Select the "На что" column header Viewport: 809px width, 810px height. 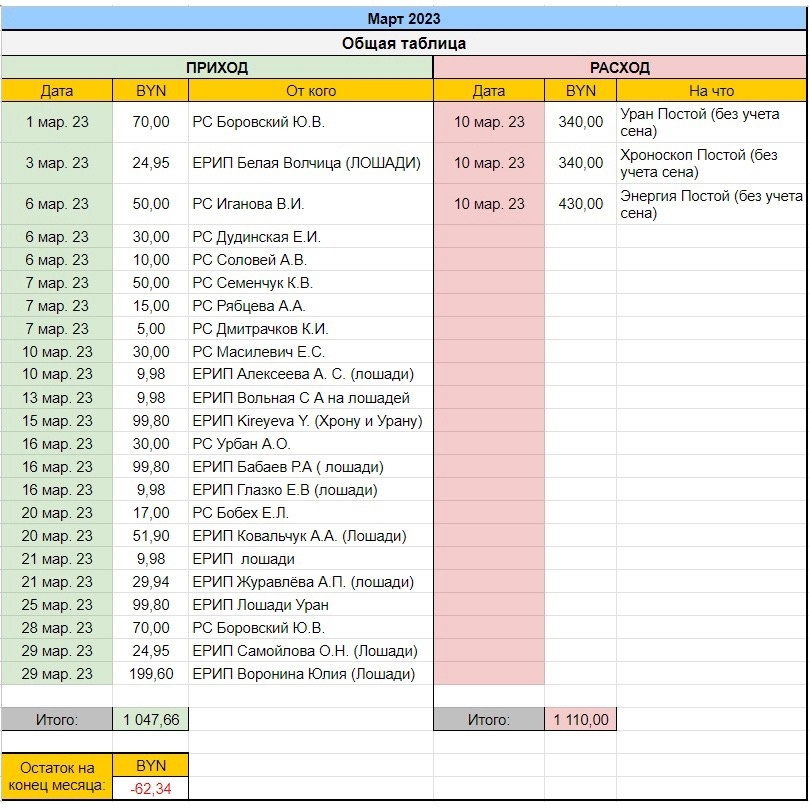pyautogui.click(x=711, y=91)
